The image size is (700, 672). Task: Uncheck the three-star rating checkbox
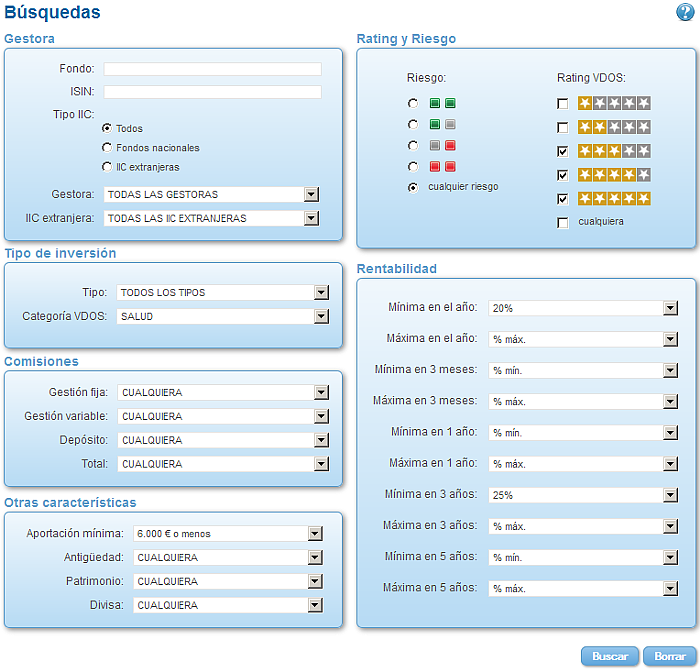click(562, 151)
